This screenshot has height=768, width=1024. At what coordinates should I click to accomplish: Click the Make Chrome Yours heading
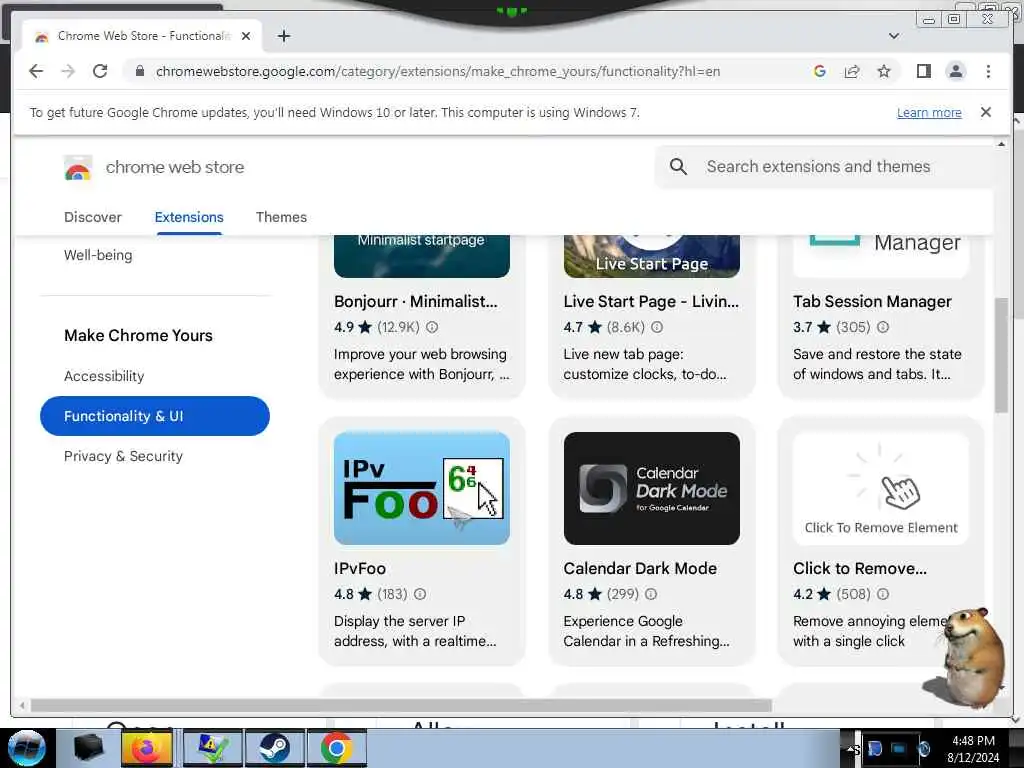[x=138, y=335]
